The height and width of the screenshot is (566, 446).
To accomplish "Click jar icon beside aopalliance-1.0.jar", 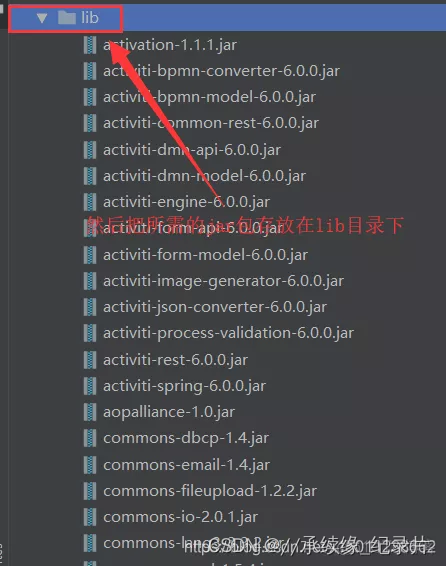I will [90, 412].
